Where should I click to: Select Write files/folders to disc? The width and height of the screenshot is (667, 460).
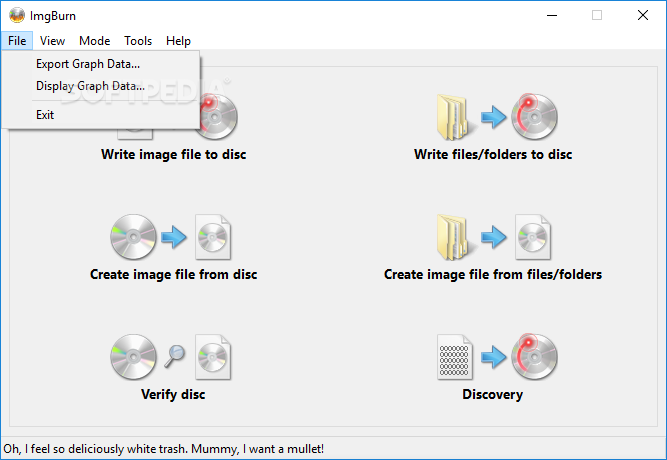tap(493, 154)
